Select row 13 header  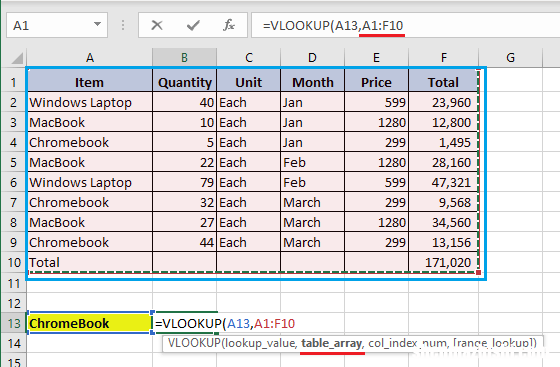coord(14,323)
